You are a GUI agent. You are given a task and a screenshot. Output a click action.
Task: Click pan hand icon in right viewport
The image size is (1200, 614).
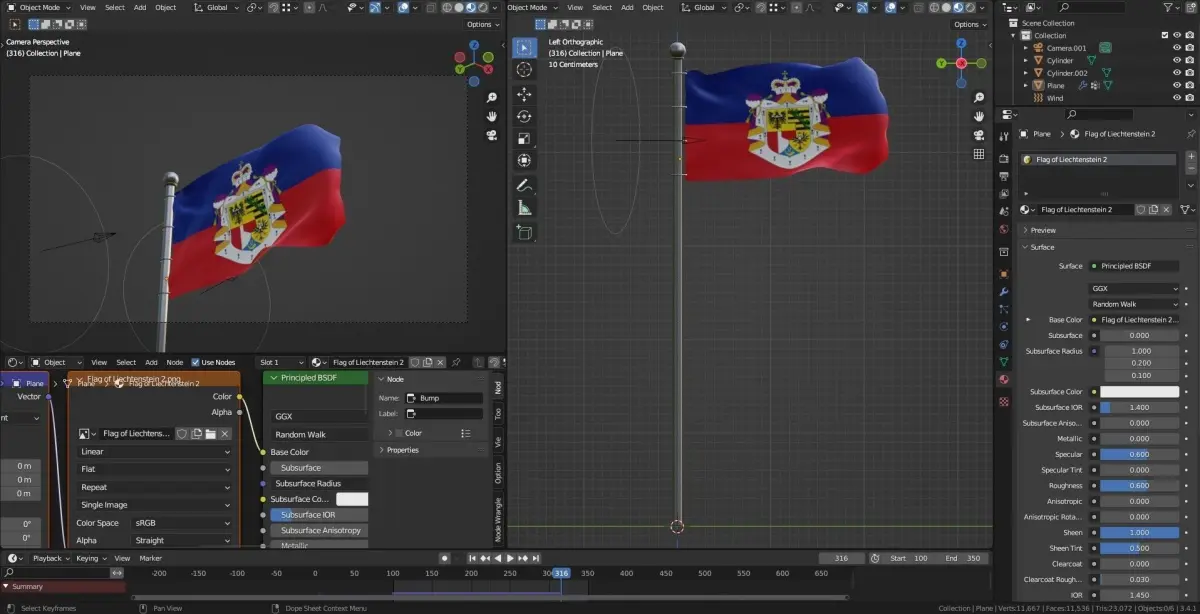point(979,116)
